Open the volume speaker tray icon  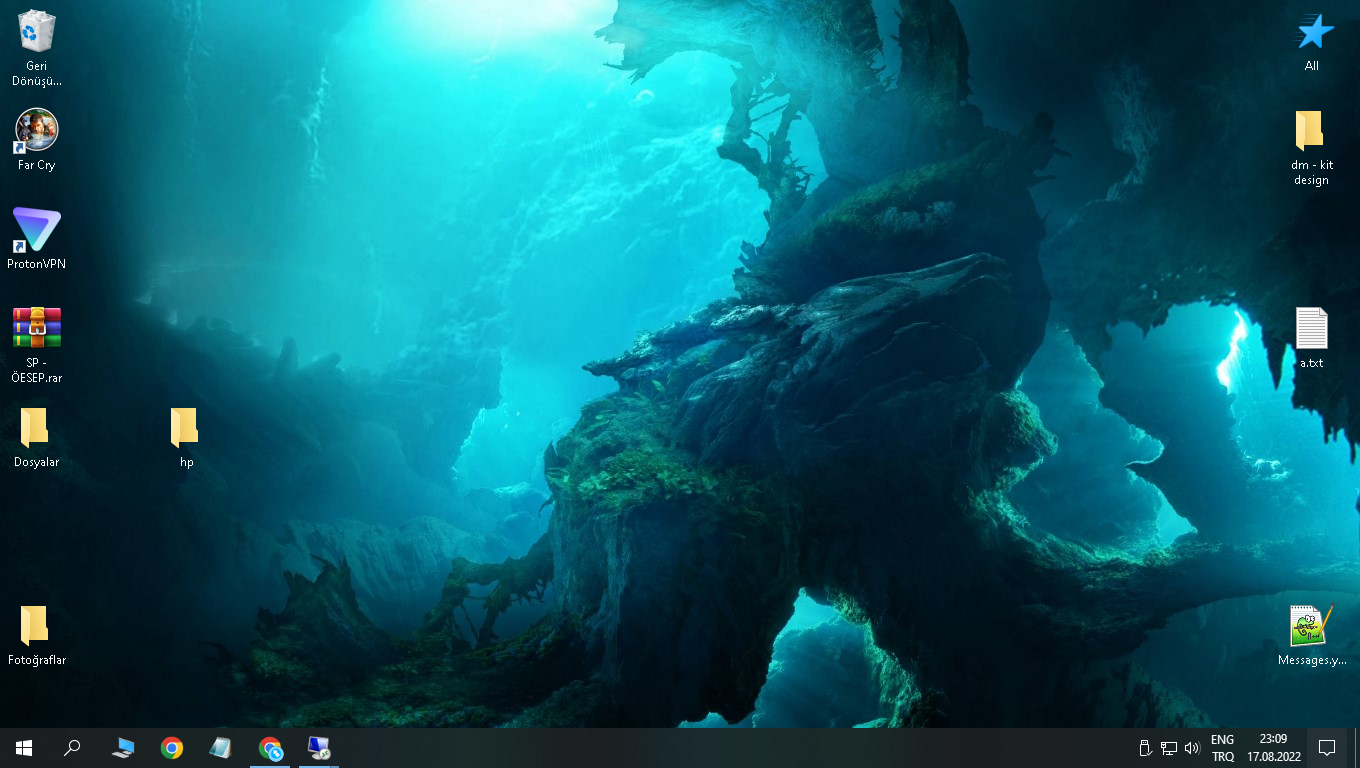[1191, 747]
